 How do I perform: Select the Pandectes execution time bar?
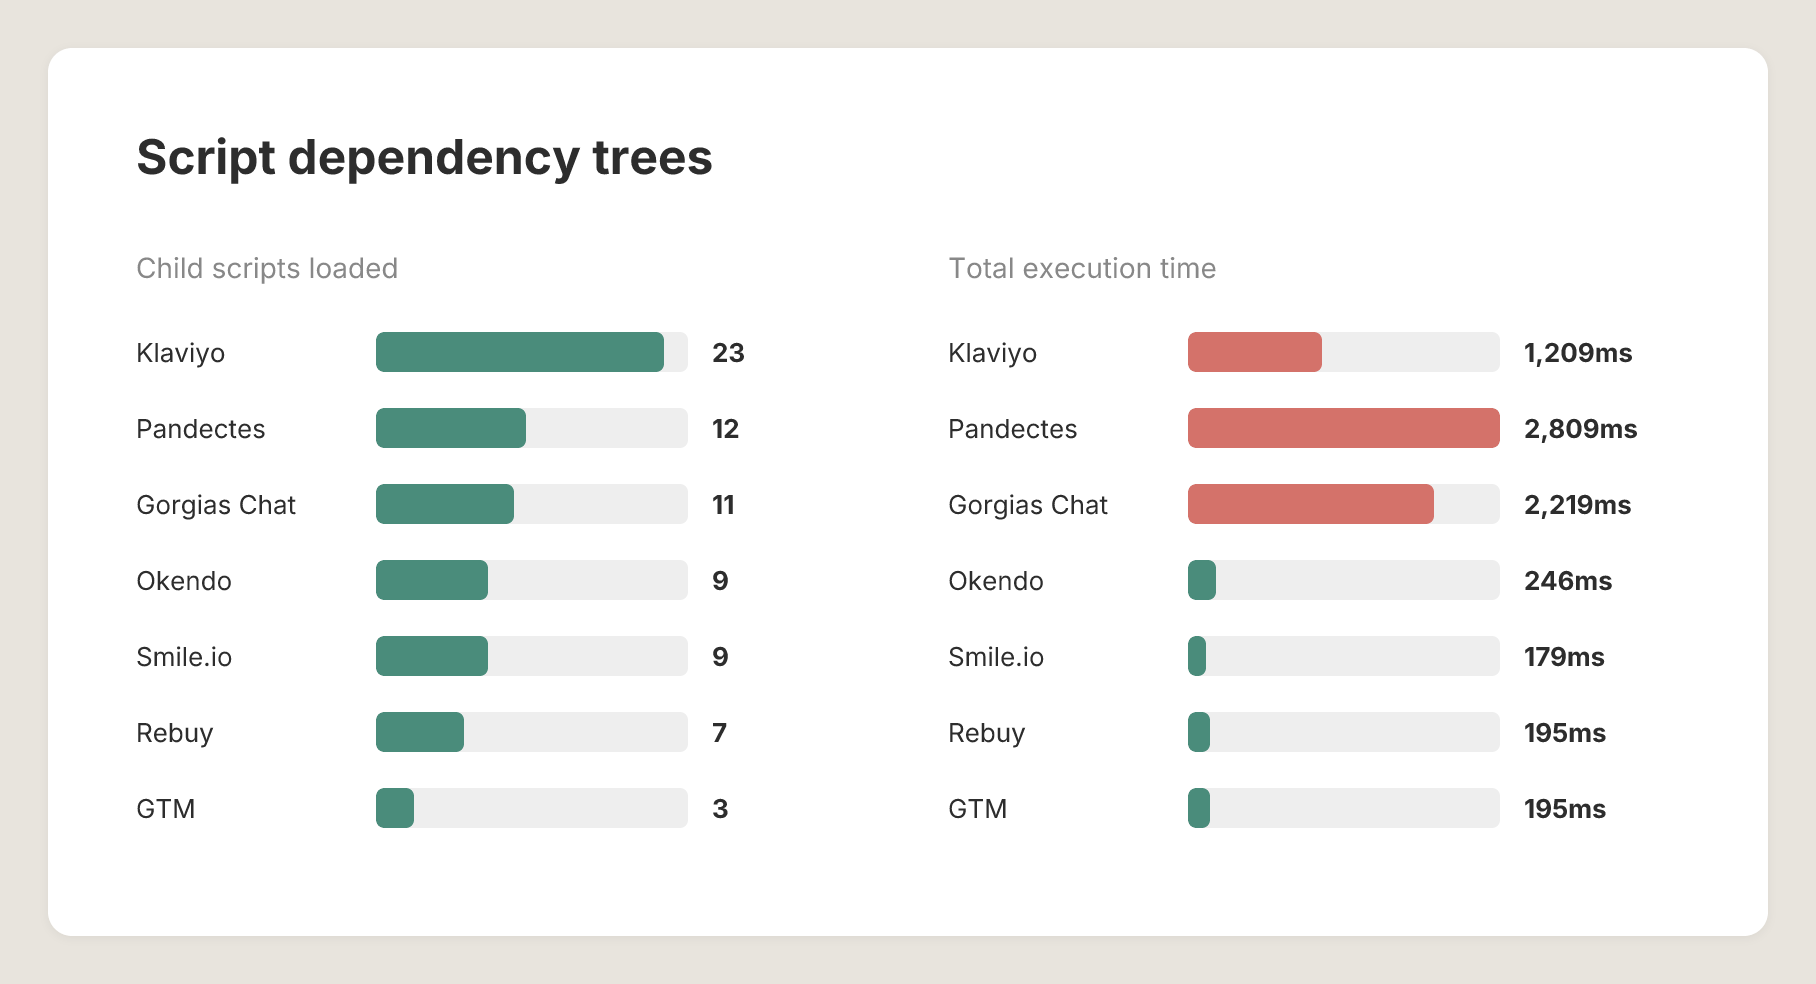[x=1343, y=428]
